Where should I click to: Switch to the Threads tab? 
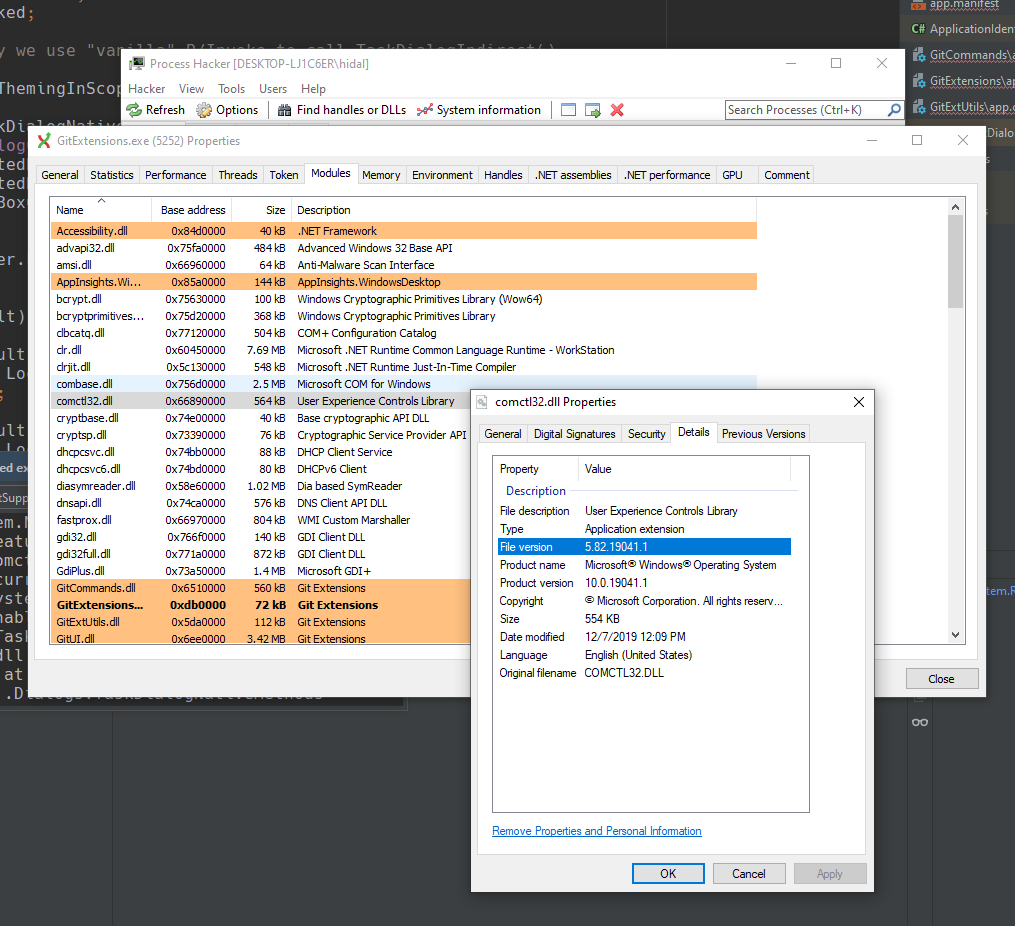[237, 174]
